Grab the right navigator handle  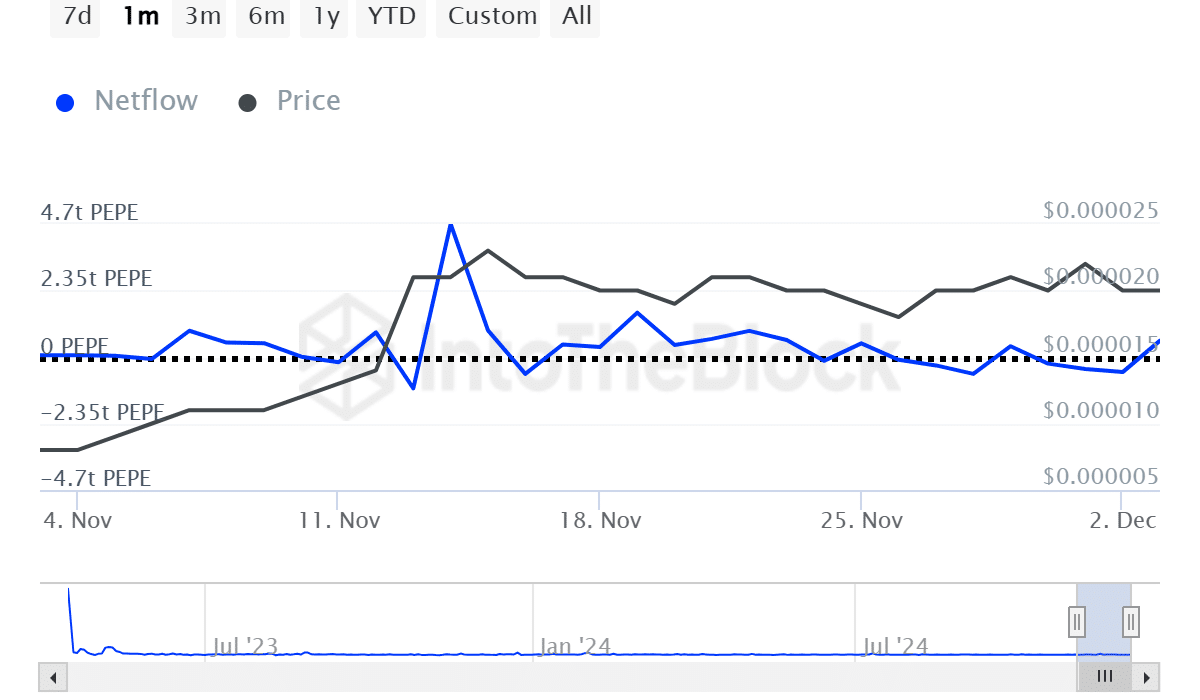1131,621
